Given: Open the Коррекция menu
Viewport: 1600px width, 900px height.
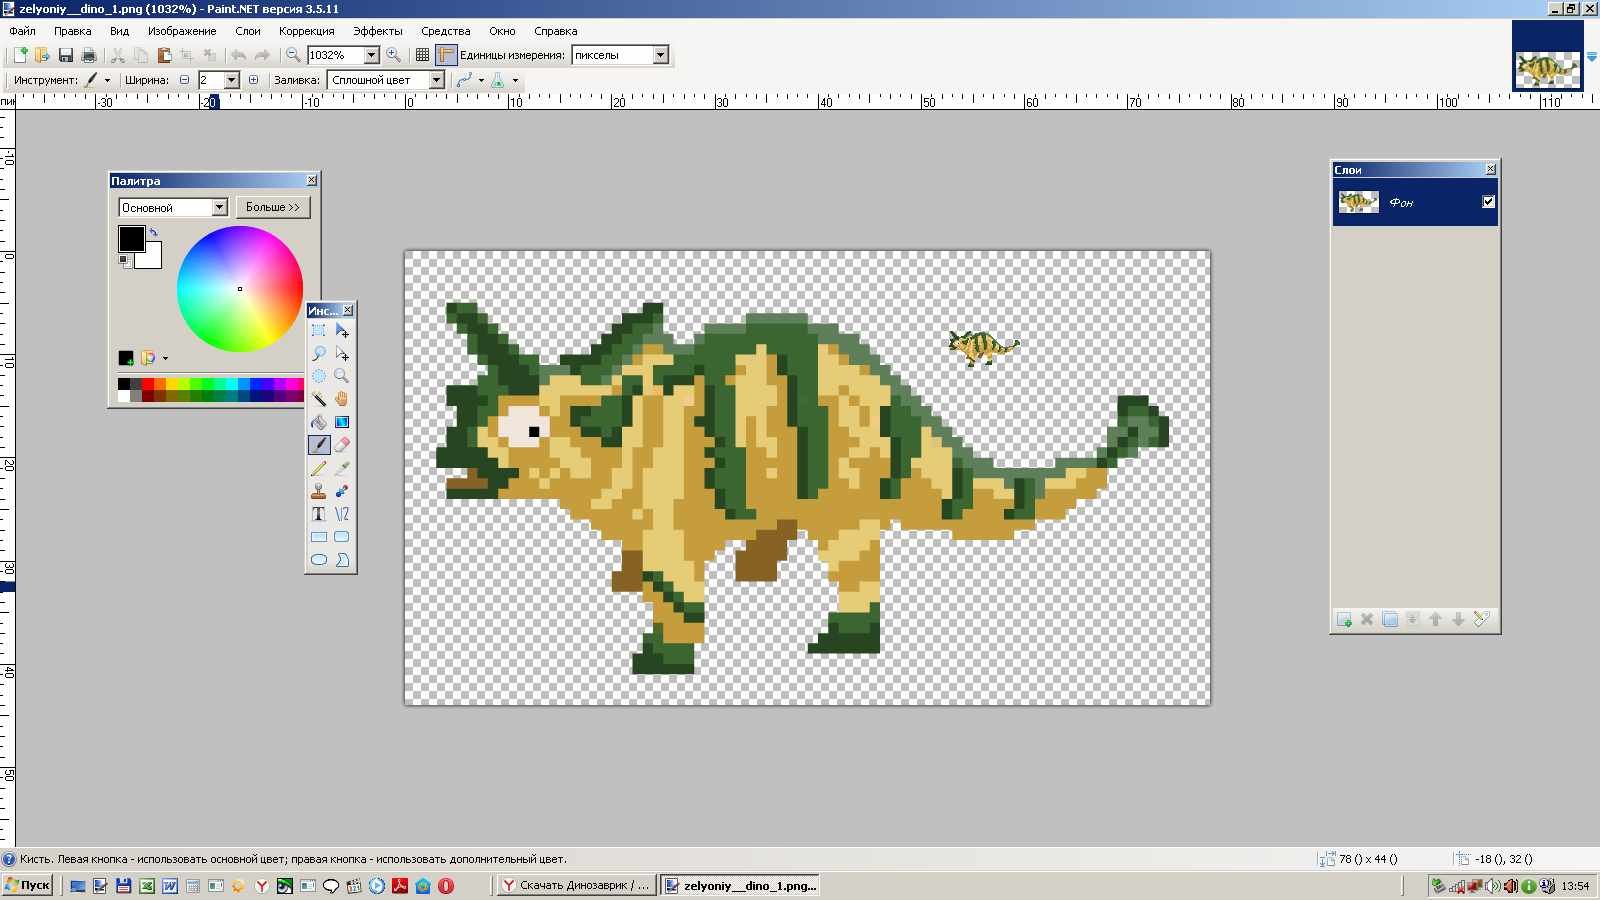Looking at the screenshot, I should tap(306, 31).
